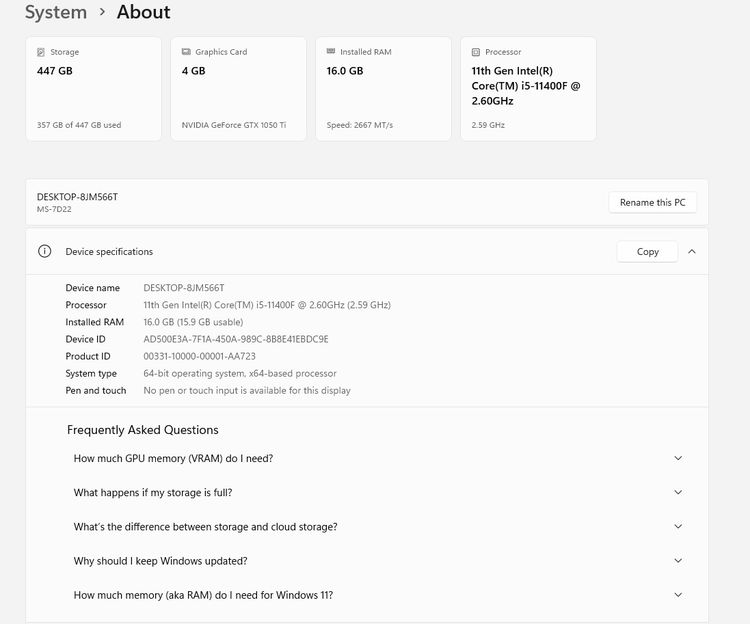Click the MS-7D22 model name text
The height and width of the screenshot is (624, 750).
tap(56, 209)
